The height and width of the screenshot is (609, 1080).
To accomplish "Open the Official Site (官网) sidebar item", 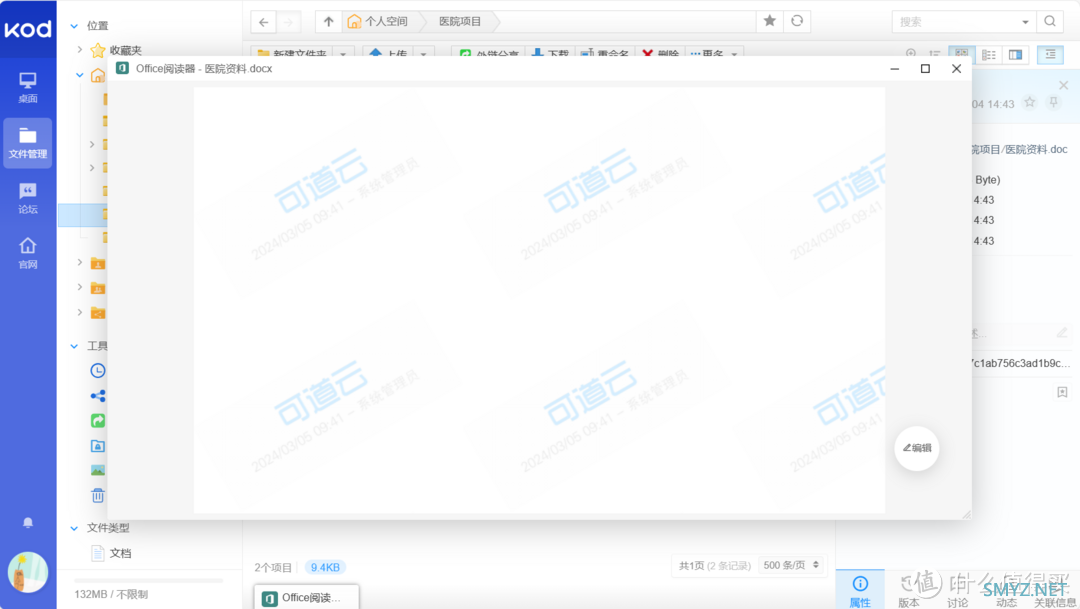I will coord(28,253).
